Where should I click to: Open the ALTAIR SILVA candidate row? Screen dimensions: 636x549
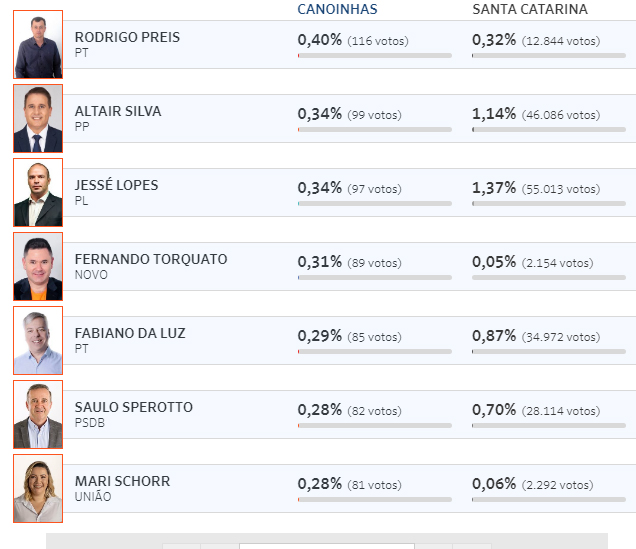pos(350,118)
